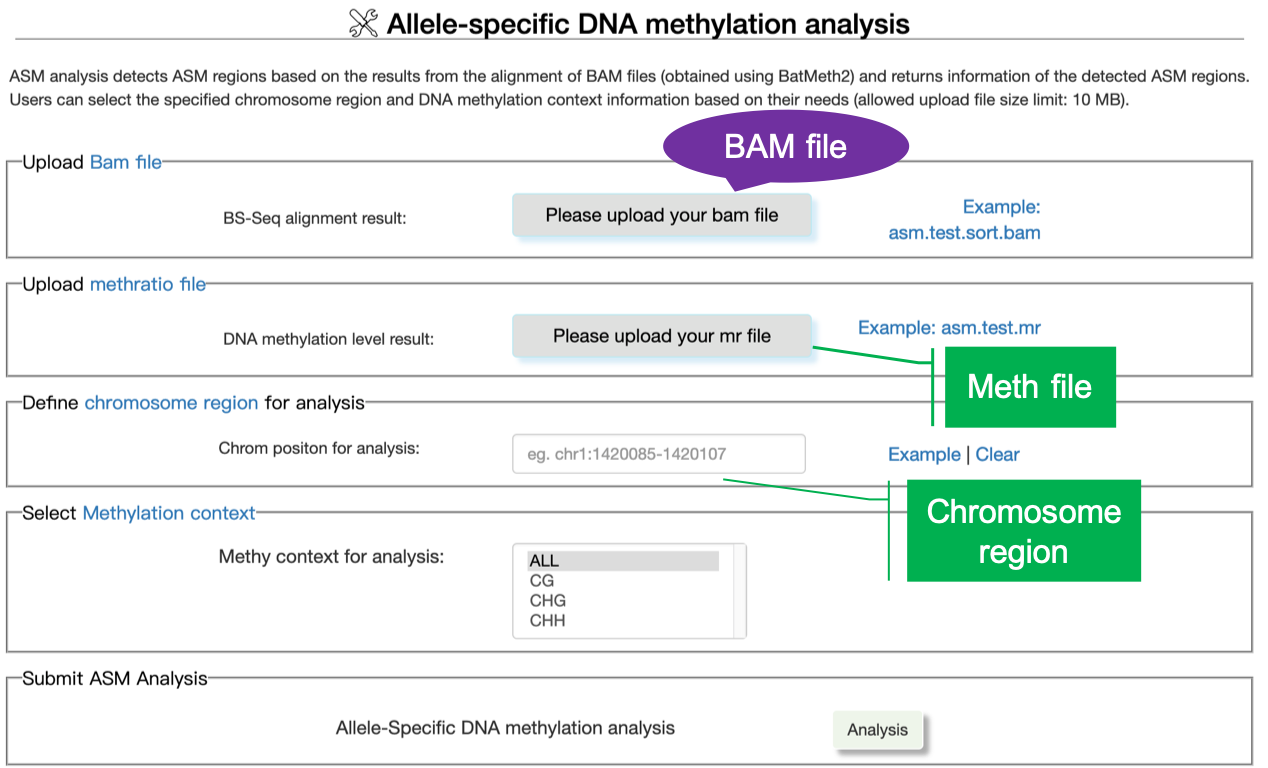Click the chromosome position input field
Image resolution: width=1268 pixels, height=768 pixels.
click(x=658, y=453)
